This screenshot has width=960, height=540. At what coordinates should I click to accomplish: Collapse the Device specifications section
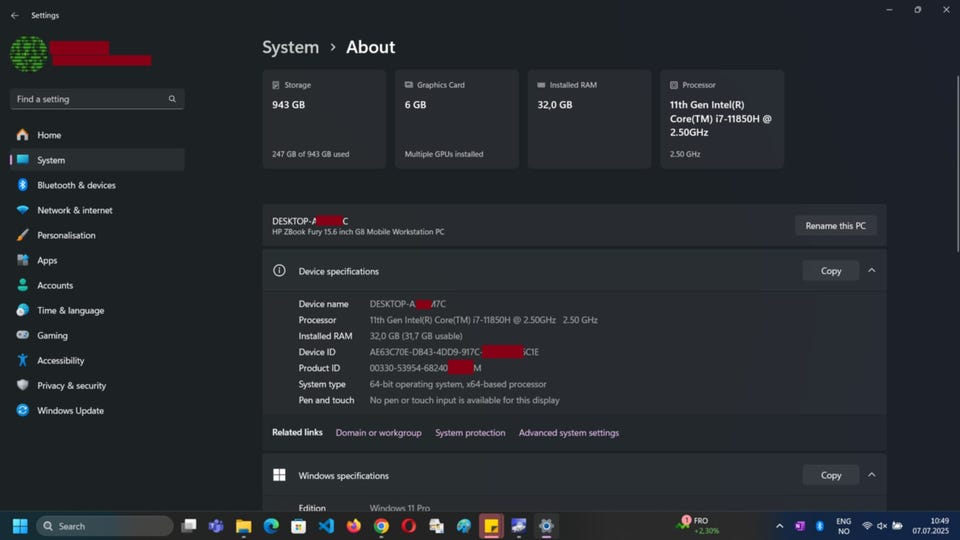click(x=872, y=271)
